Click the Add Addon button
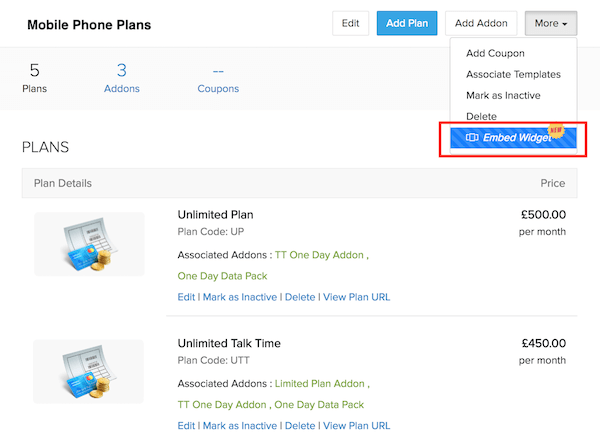The width and height of the screenshot is (600, 438). (x=480, y=22)
